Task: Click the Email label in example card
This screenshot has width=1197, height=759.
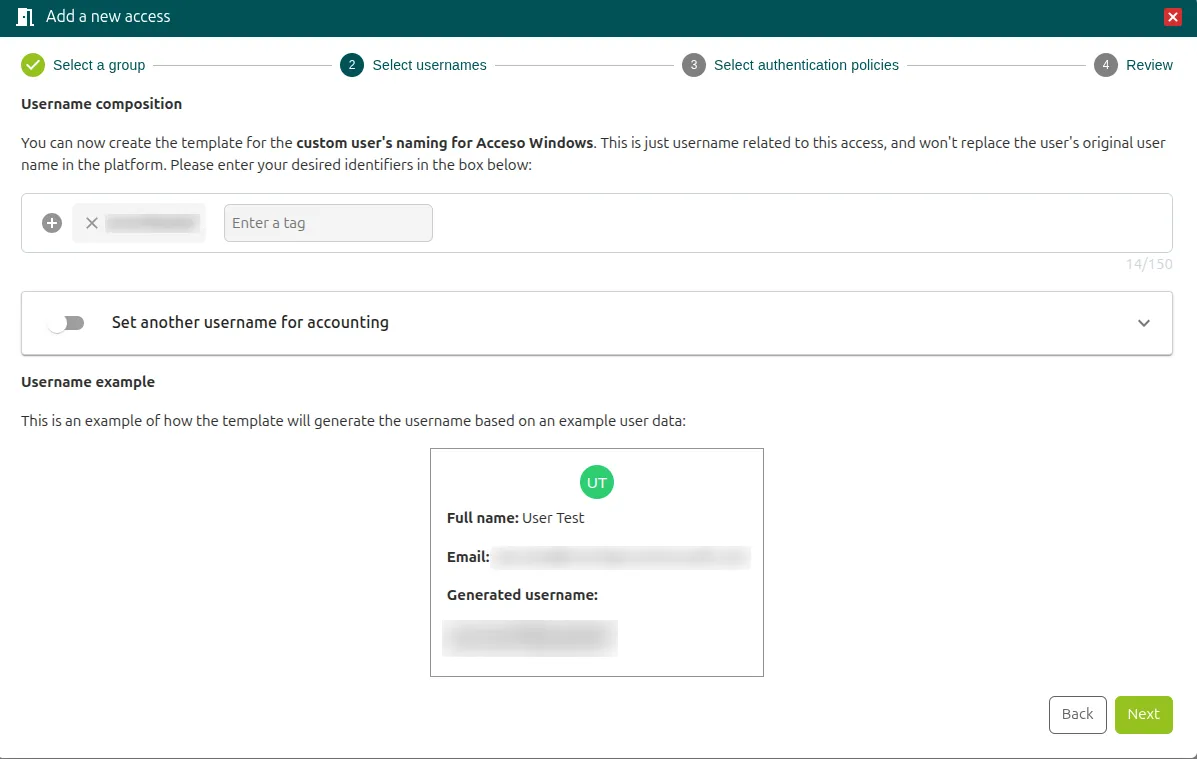Action: pyautogui.click(x=468, y=557)
